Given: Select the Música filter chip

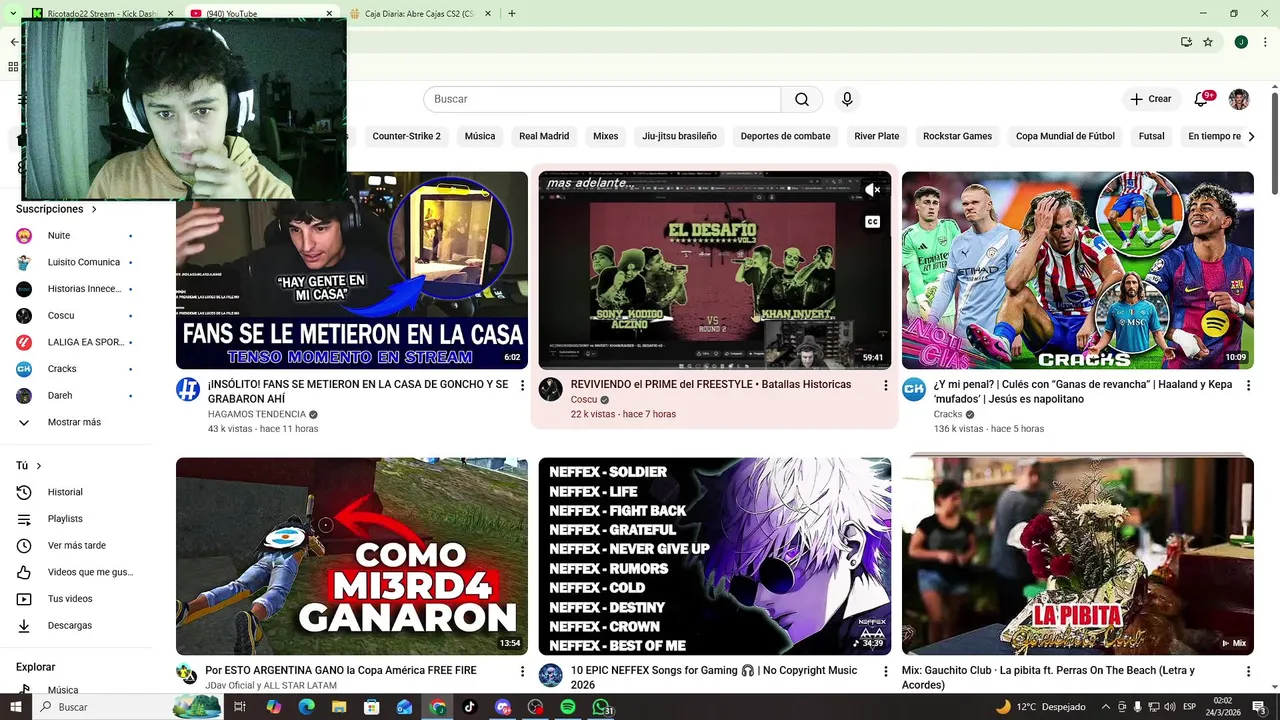Looking at the screenshot, I should pos(480,136).
